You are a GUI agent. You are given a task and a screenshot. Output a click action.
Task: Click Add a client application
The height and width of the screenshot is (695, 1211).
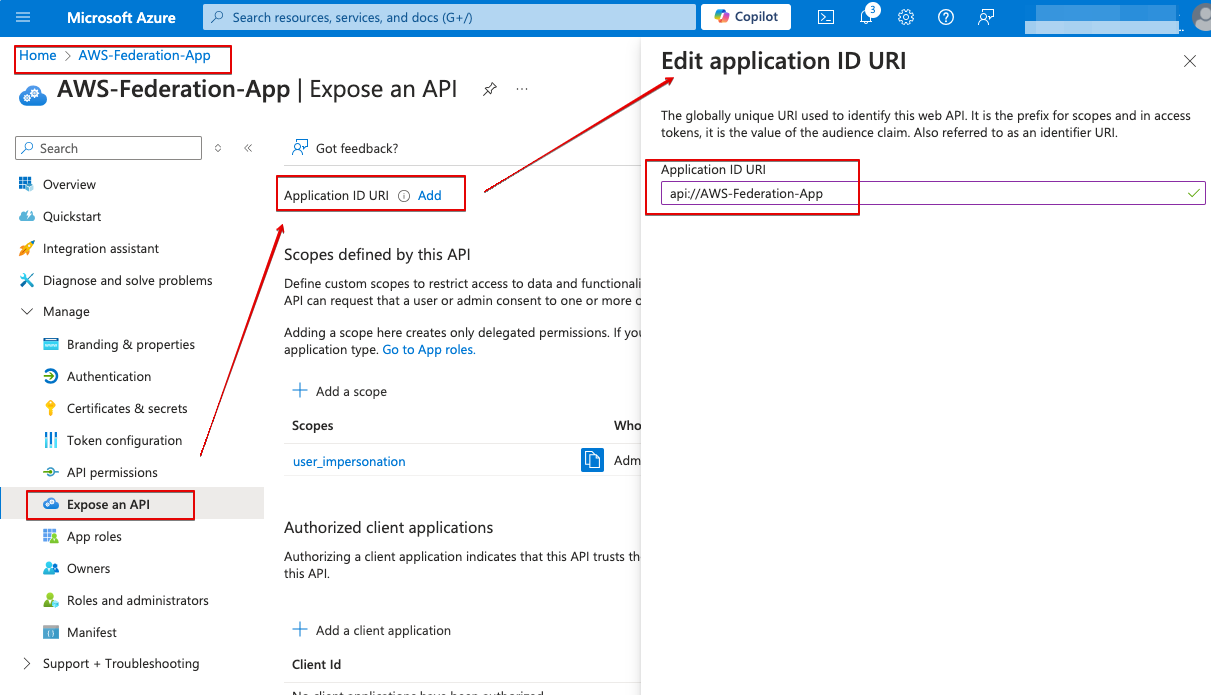click(372, 630)
